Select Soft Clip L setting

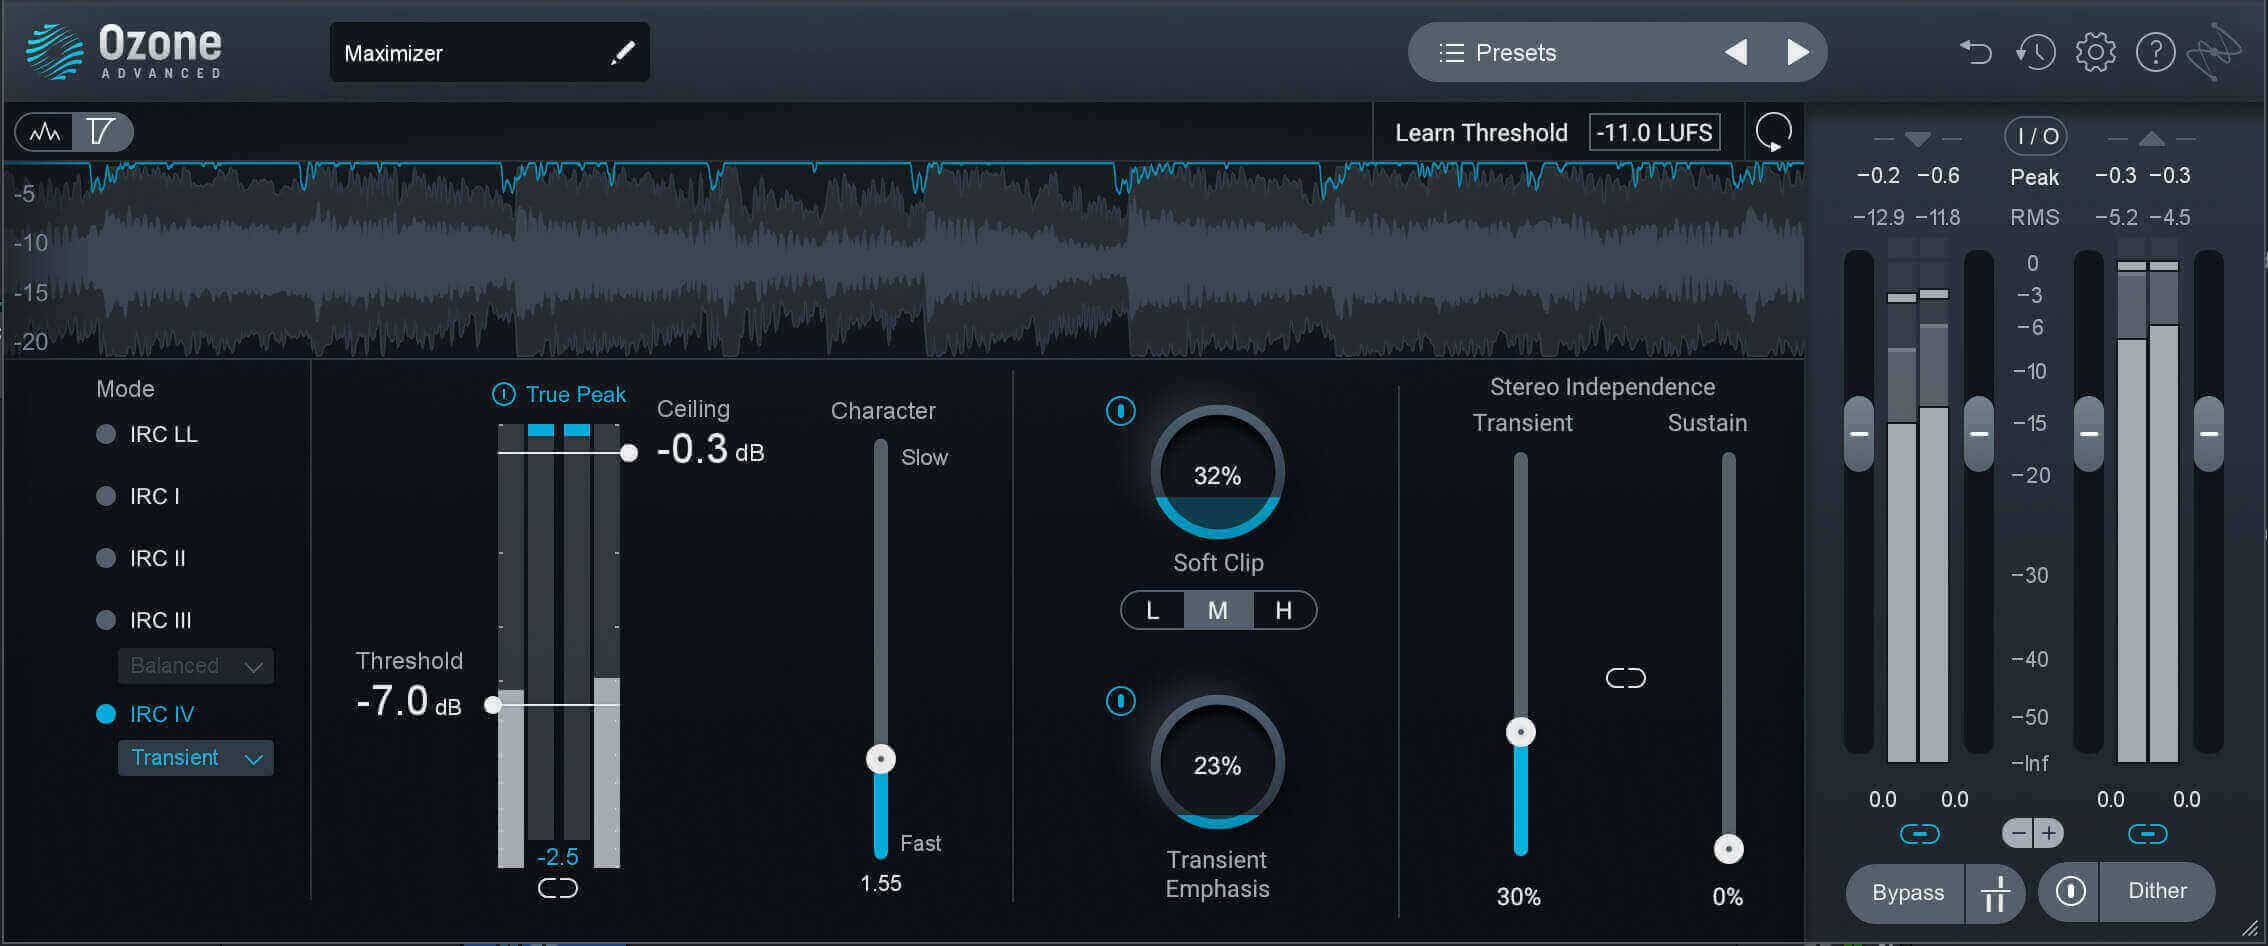click(1152, 610)
